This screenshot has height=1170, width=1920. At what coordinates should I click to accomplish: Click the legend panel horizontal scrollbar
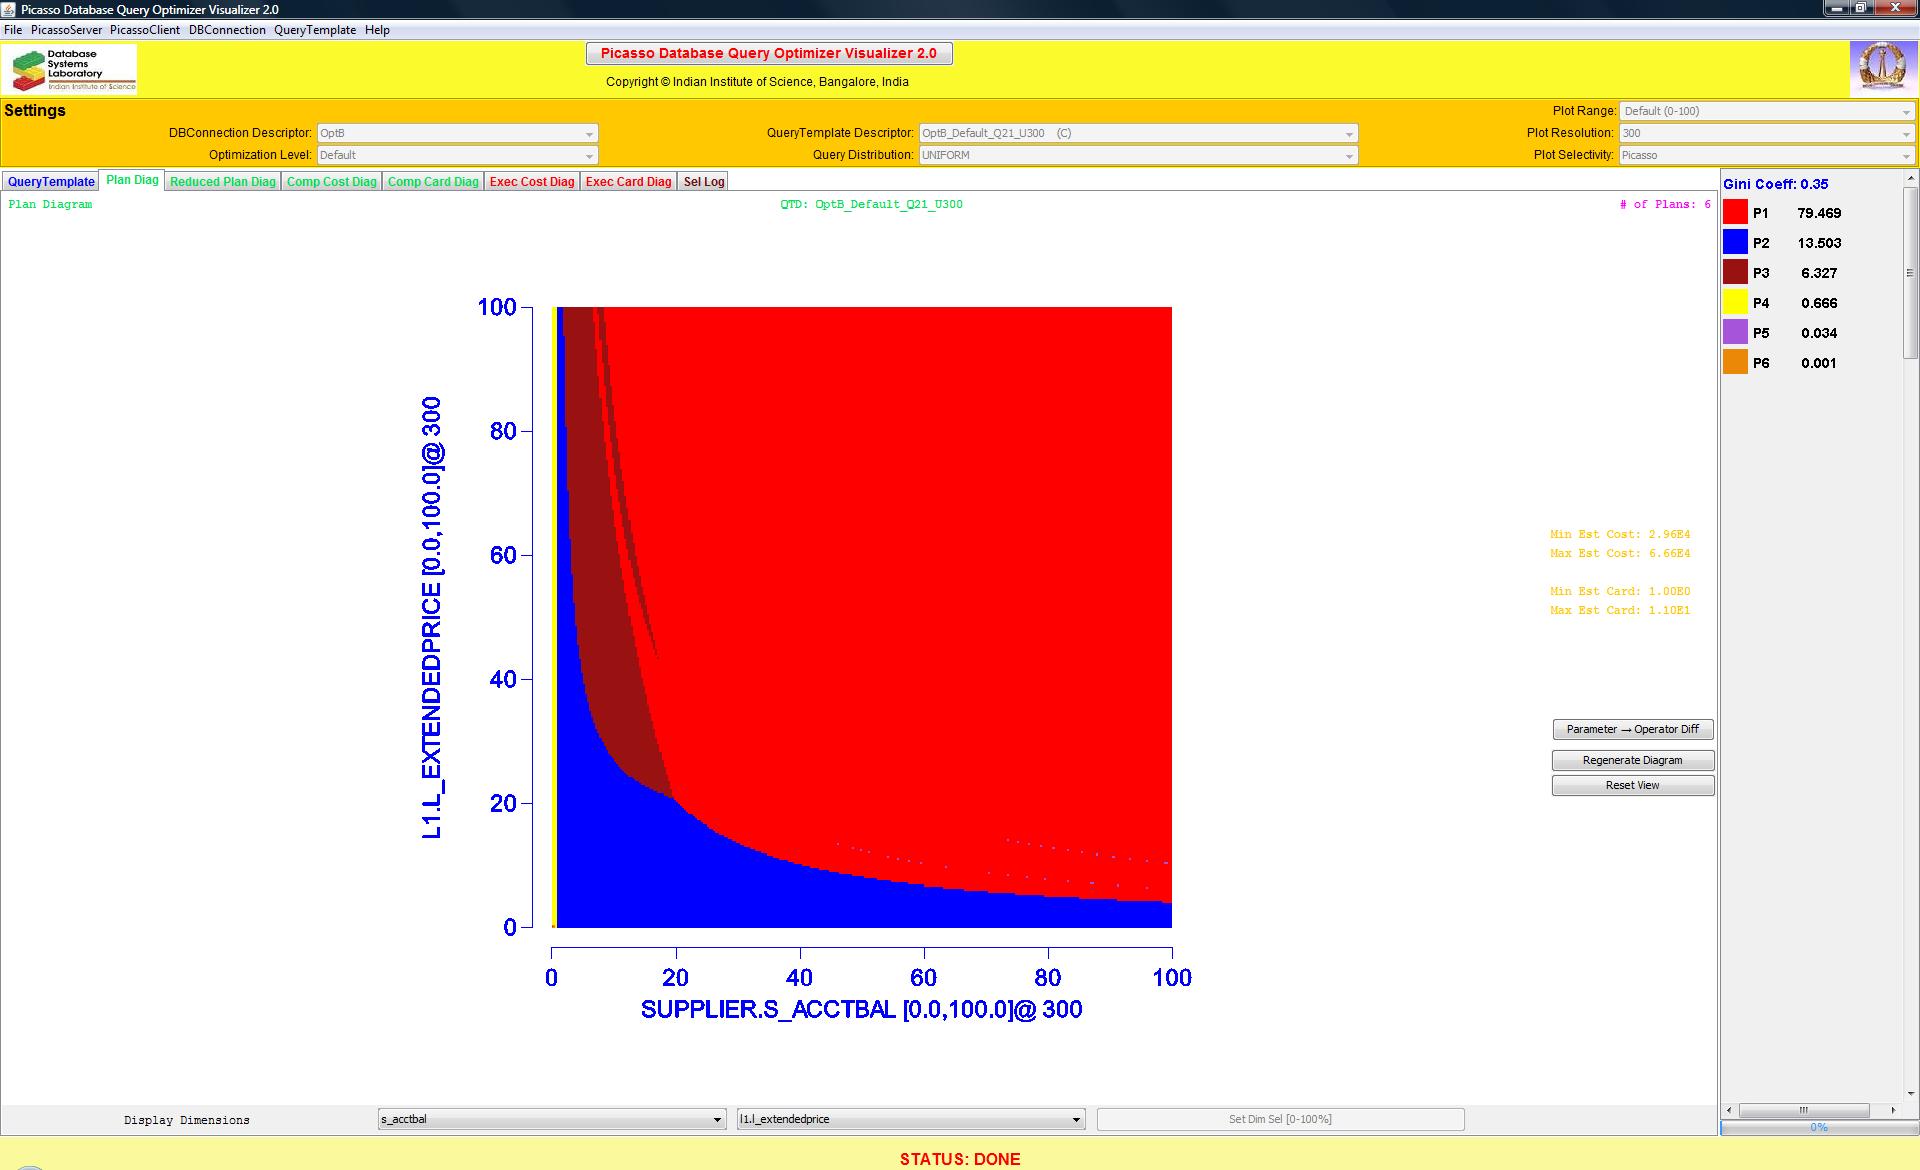(x=1803, y=1110)
